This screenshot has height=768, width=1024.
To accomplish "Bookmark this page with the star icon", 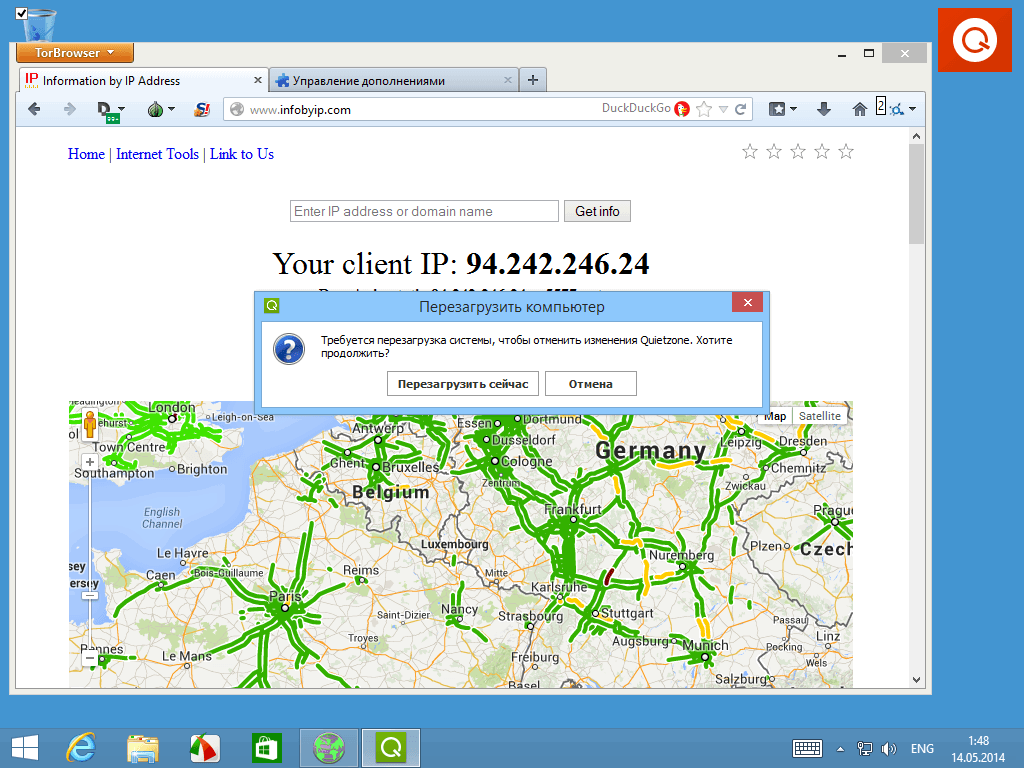I will point(703,109).
